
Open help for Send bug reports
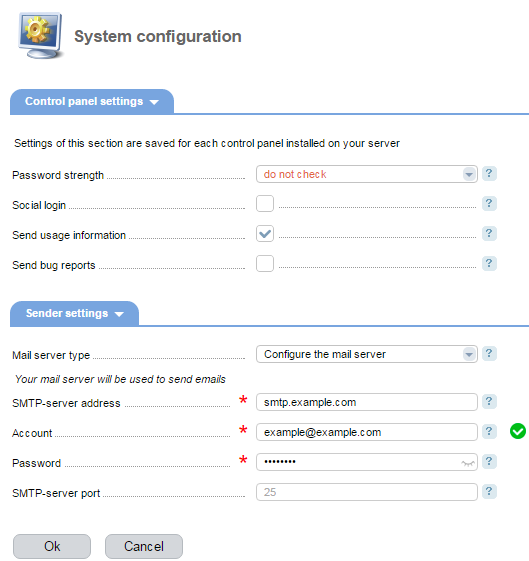coord(489,264)
